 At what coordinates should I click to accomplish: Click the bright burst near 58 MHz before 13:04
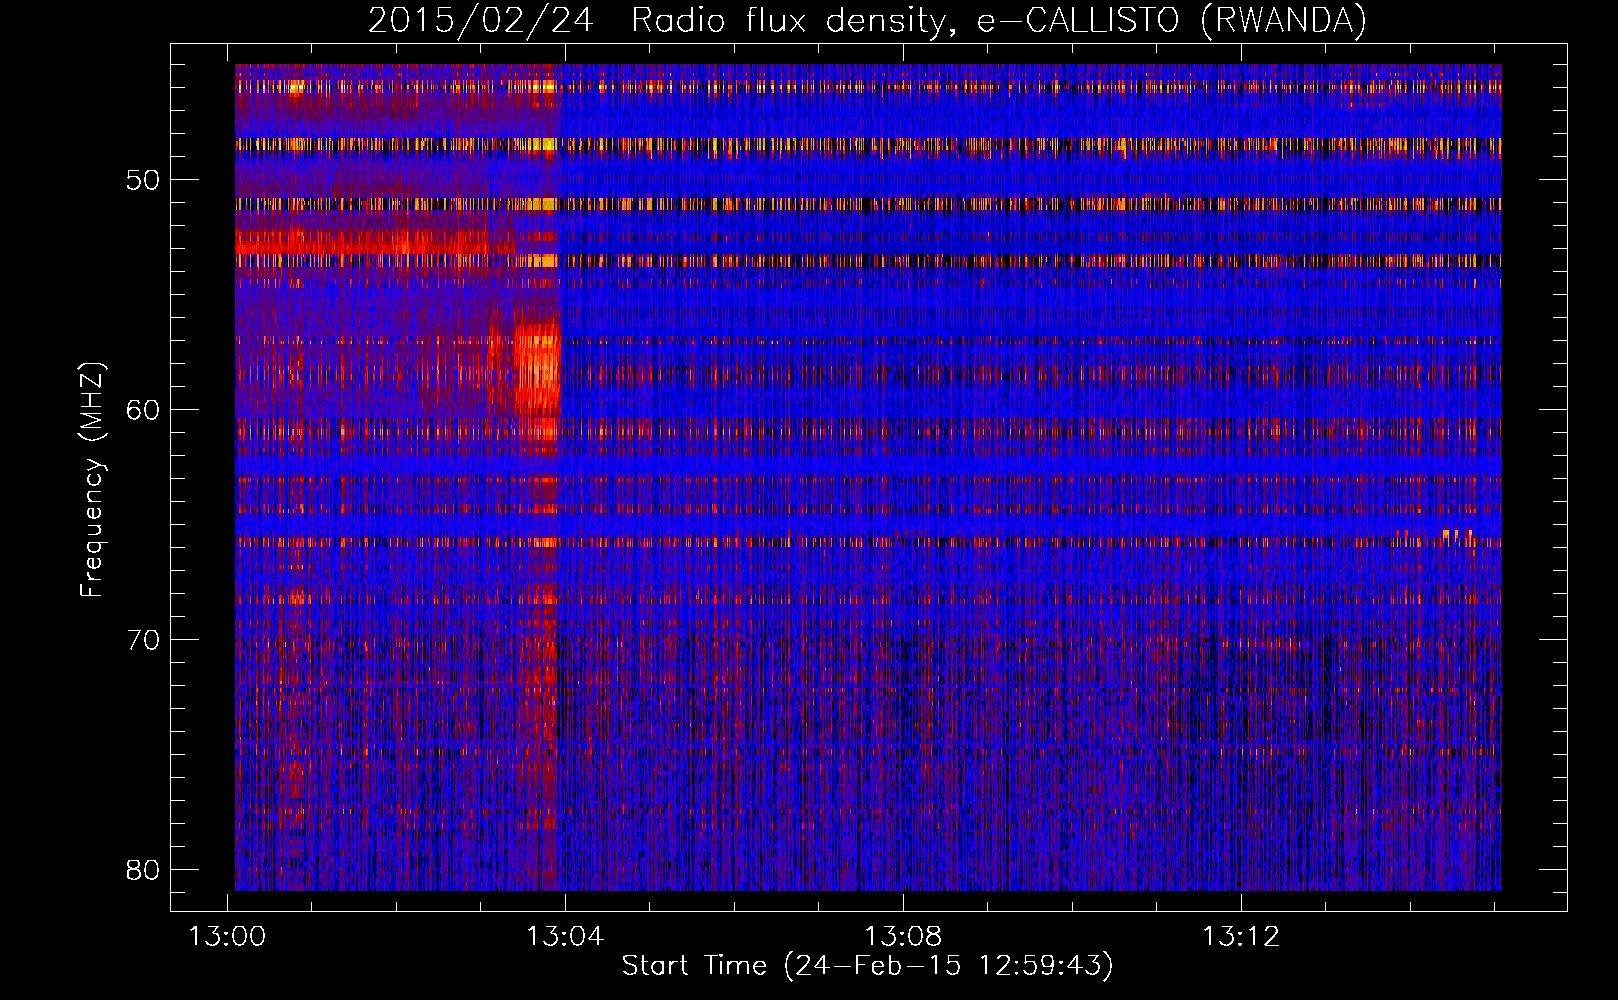point(537,368)
